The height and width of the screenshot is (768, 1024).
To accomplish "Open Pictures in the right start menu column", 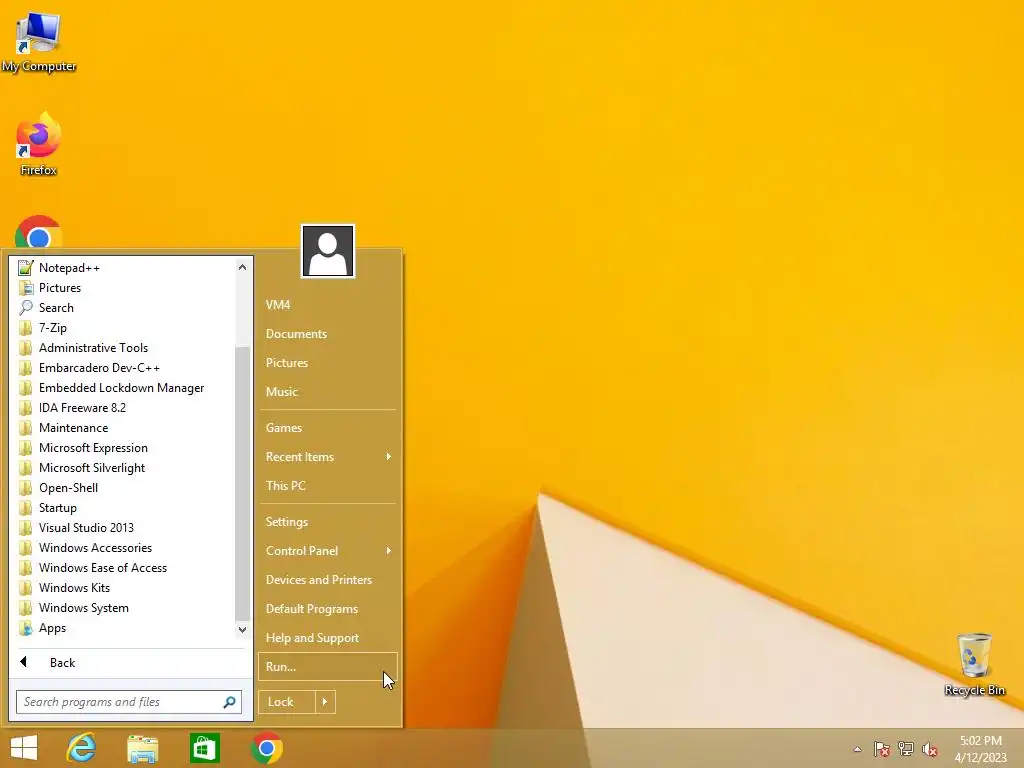I will [x=328, y=363].
